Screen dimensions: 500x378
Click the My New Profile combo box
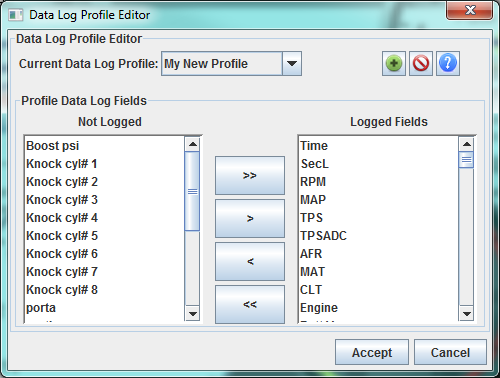coord(231,63)
